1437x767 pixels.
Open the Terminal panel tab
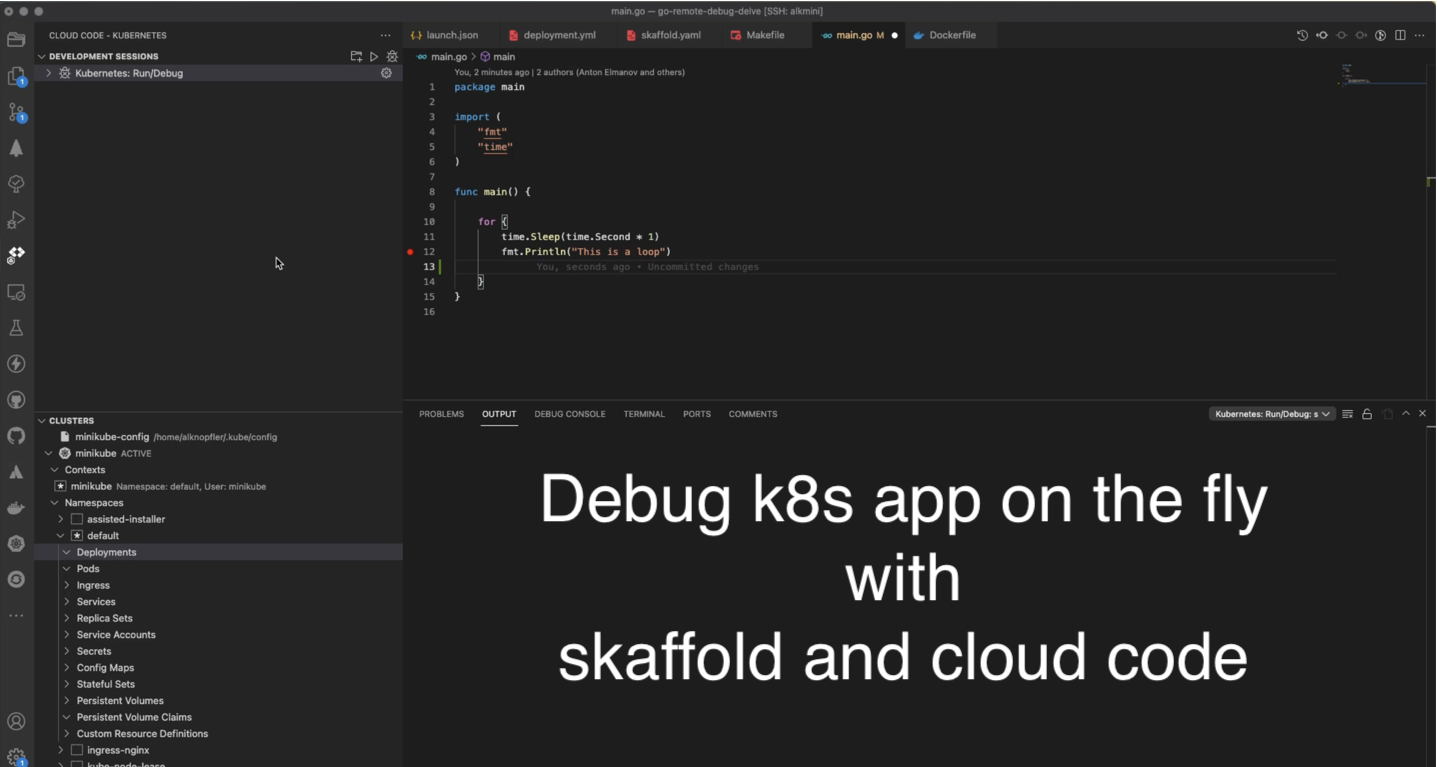click(644, 414)
